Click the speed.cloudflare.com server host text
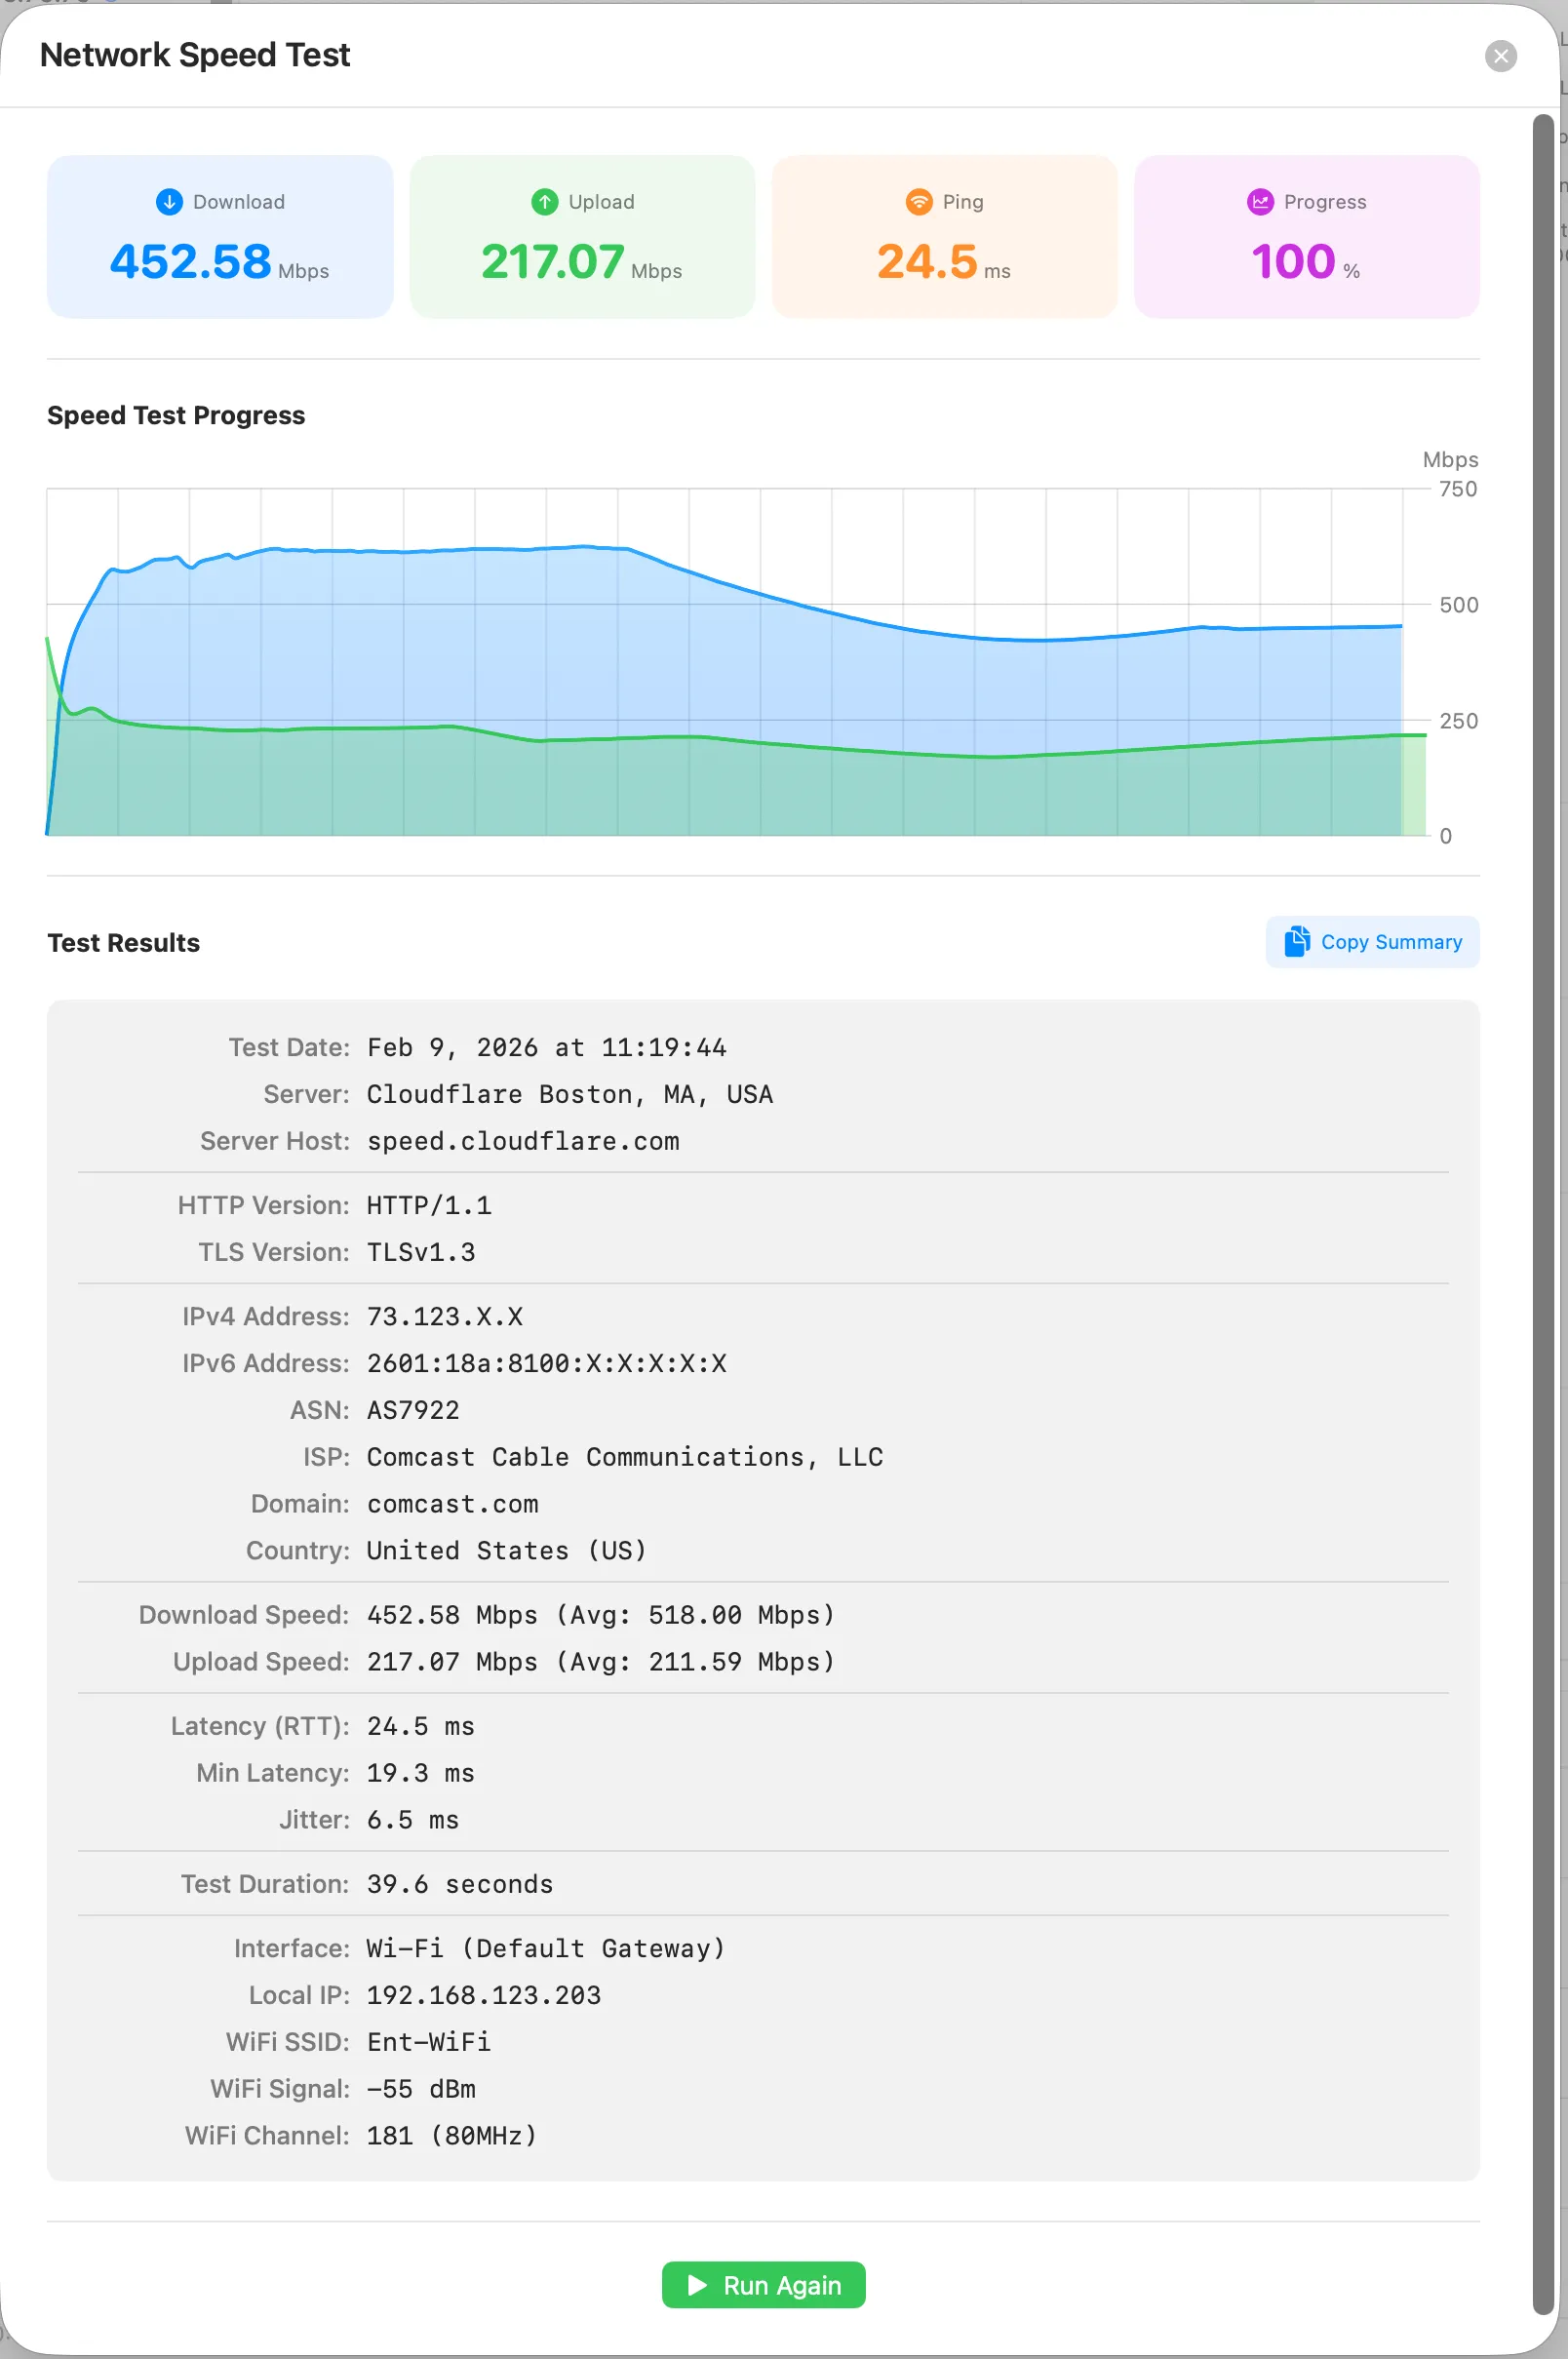 tap(522, 1141)
